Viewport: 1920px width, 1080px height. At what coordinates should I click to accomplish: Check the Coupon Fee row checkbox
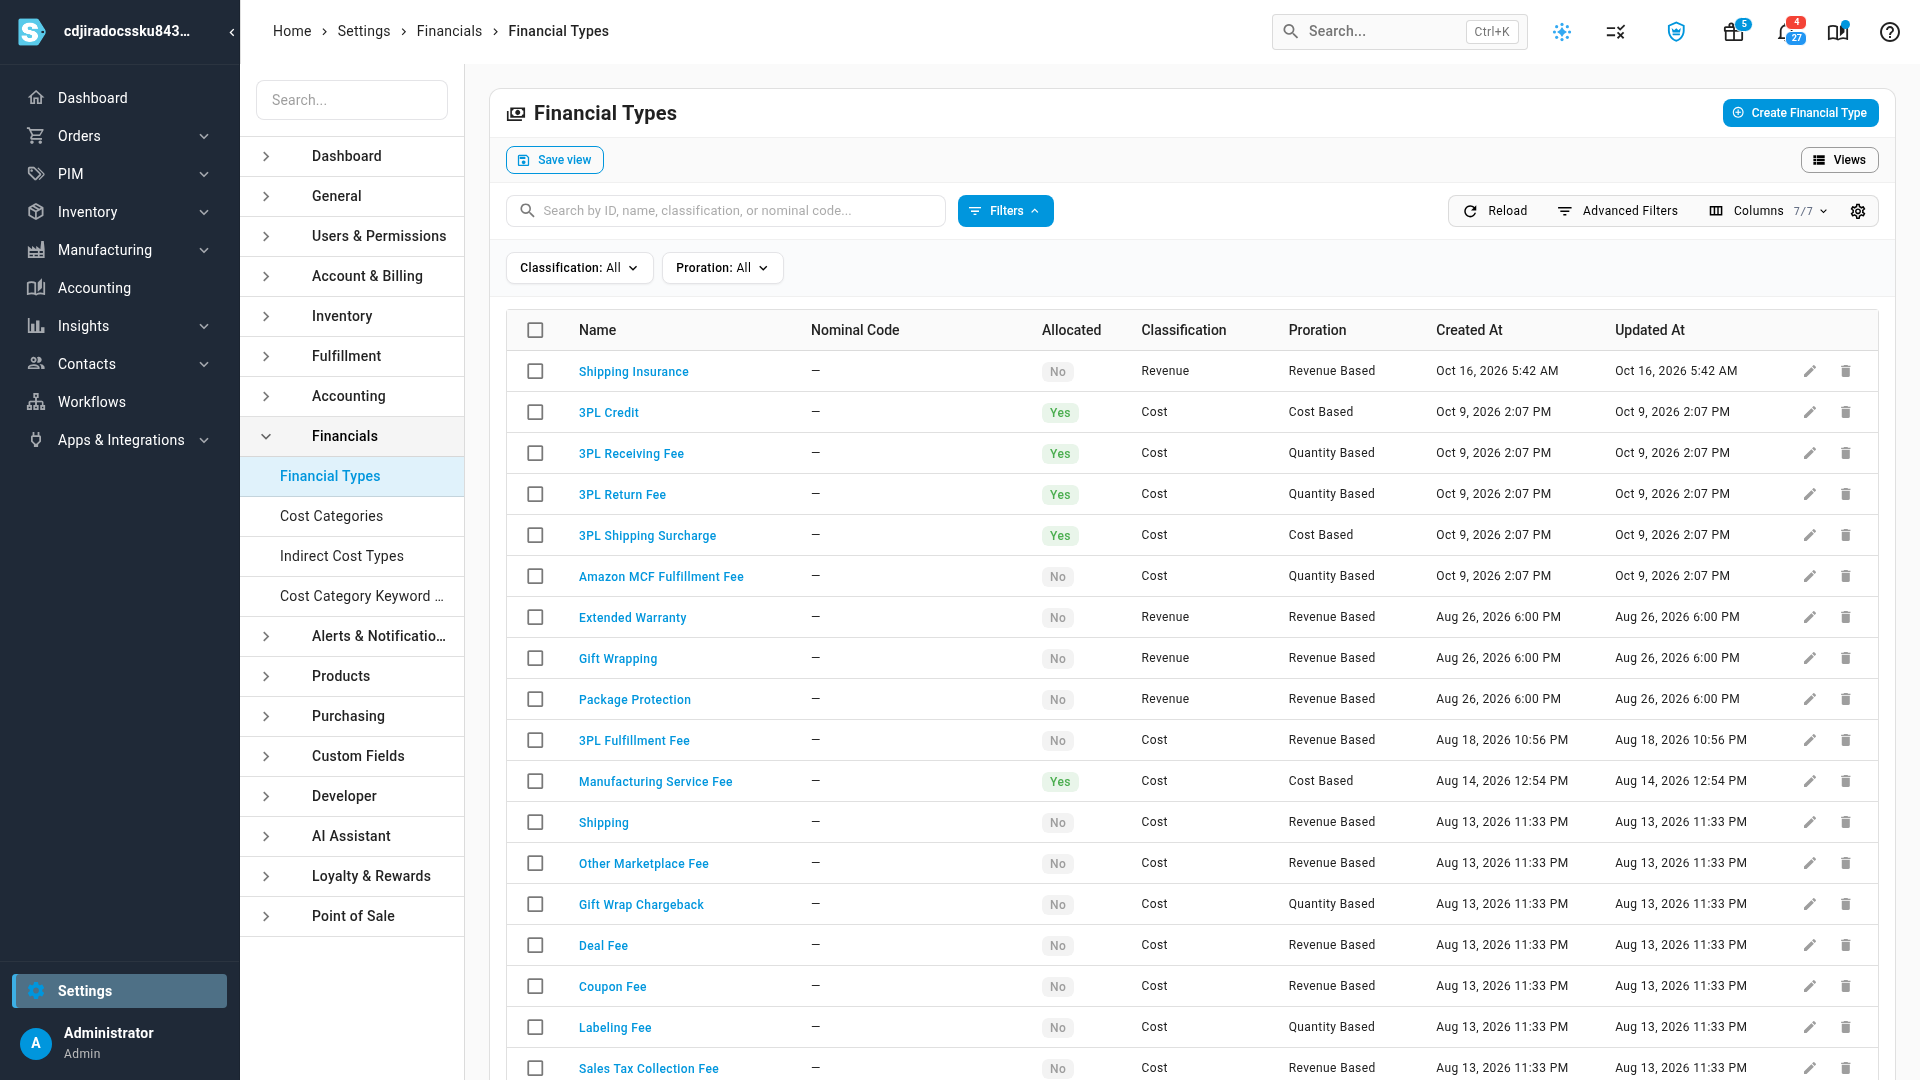[x=535, y=986]
